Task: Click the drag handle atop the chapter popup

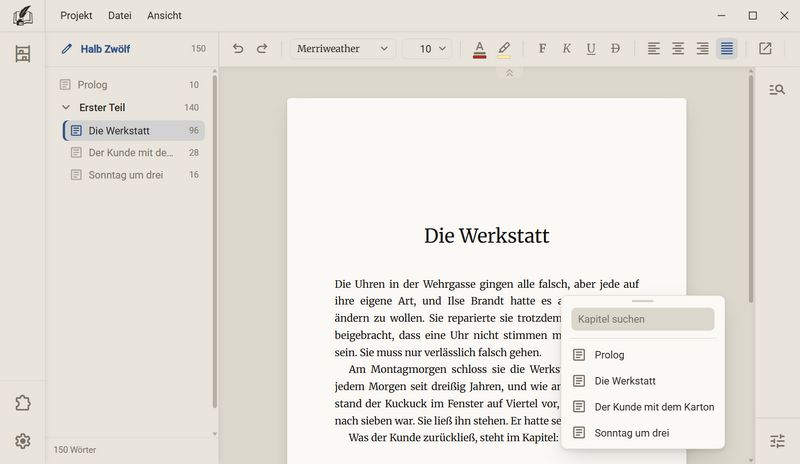Action: [x=642, y=301]
